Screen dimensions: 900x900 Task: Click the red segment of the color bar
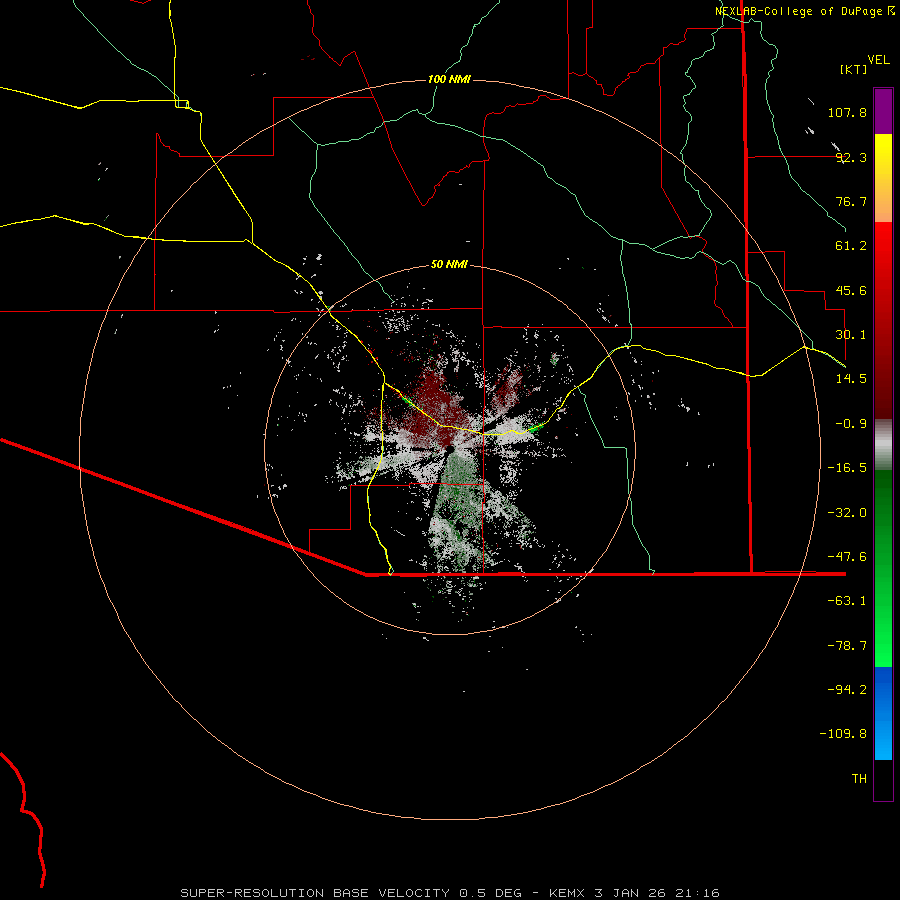point(883,320)
